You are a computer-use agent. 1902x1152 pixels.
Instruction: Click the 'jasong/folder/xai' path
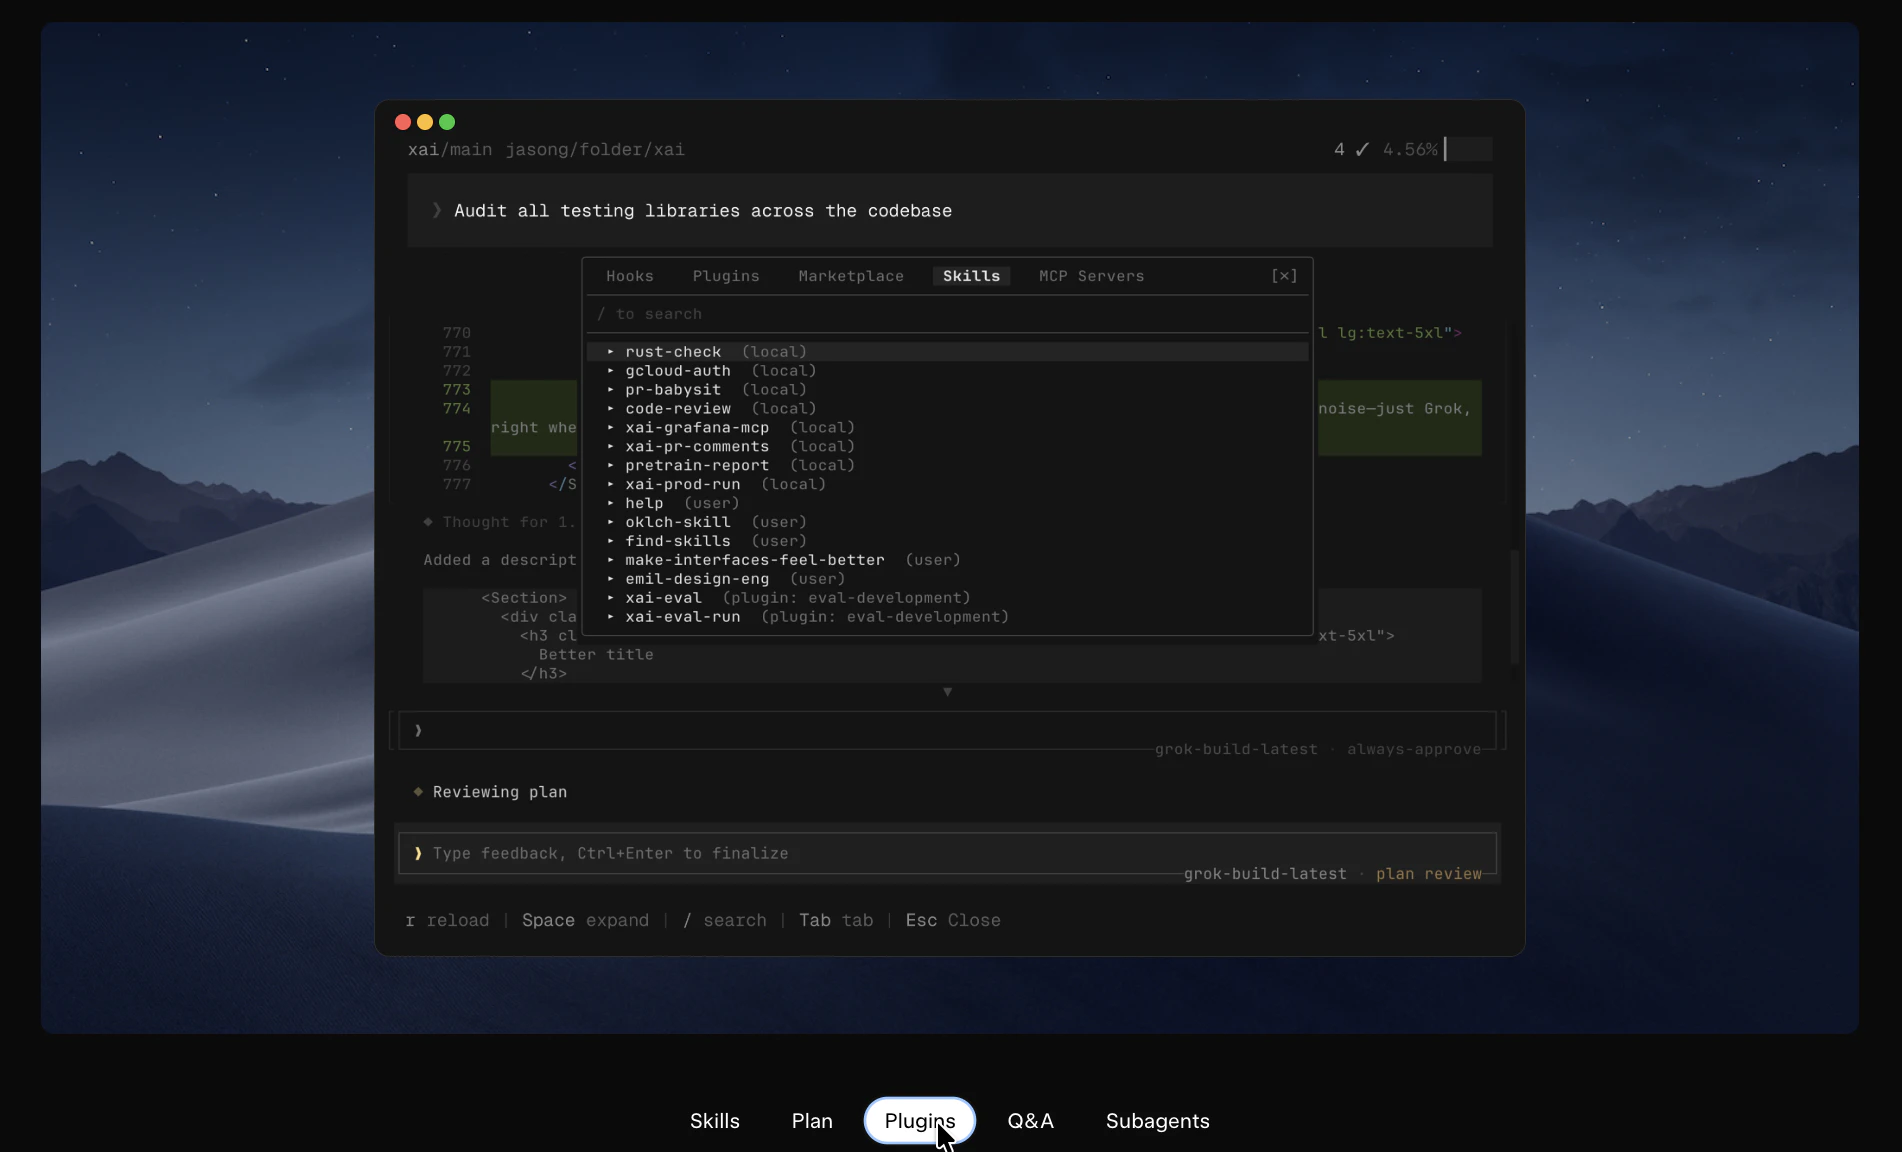595,150
